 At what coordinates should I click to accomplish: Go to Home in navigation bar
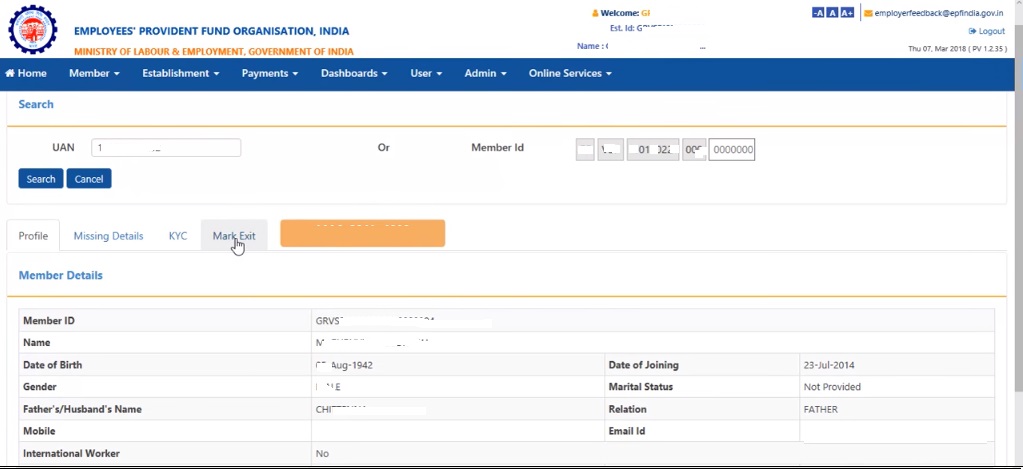pos(26,74)
